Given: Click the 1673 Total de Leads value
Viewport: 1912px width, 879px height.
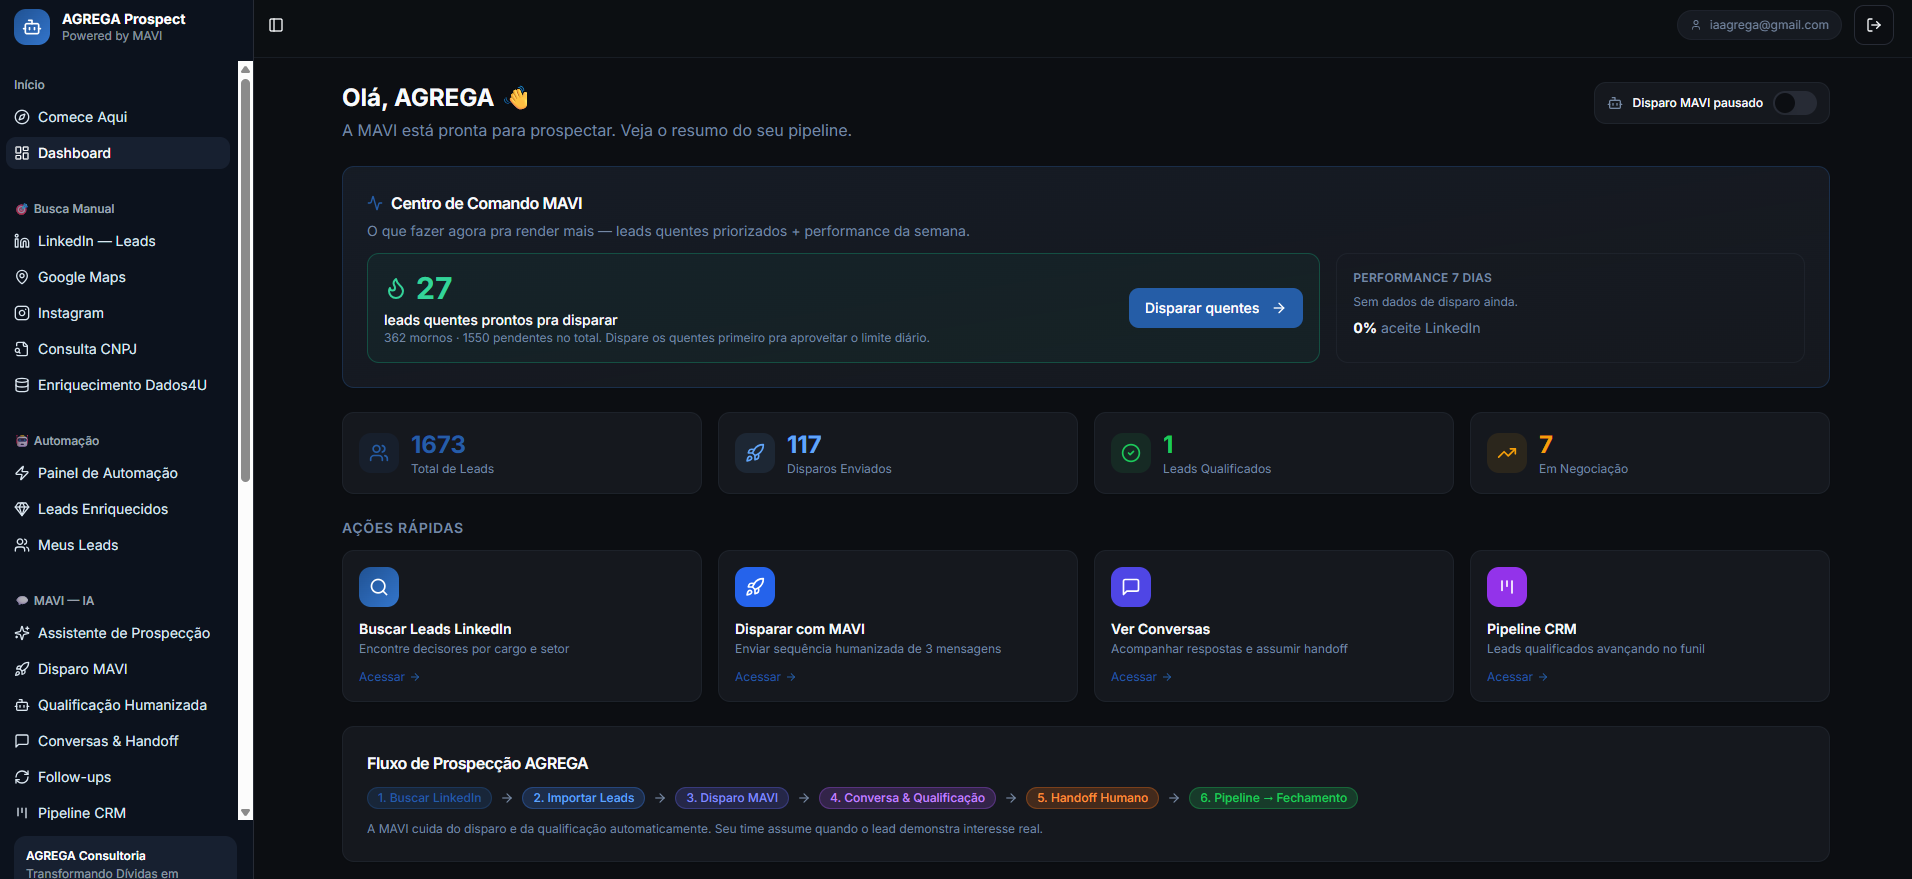Looking at the screenshot, I should (x=438, y=445).
